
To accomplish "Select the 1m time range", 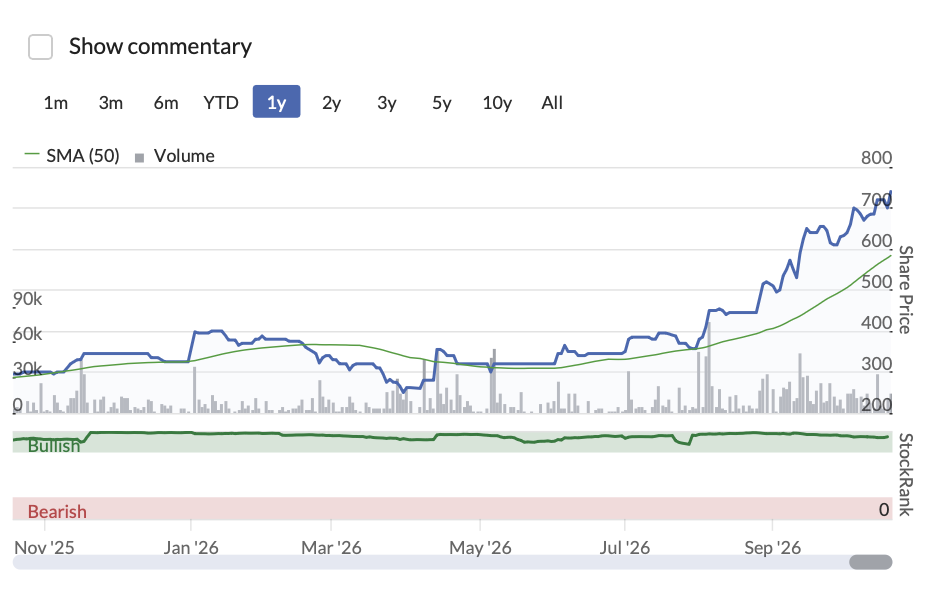I will click(x=55, y=102).
